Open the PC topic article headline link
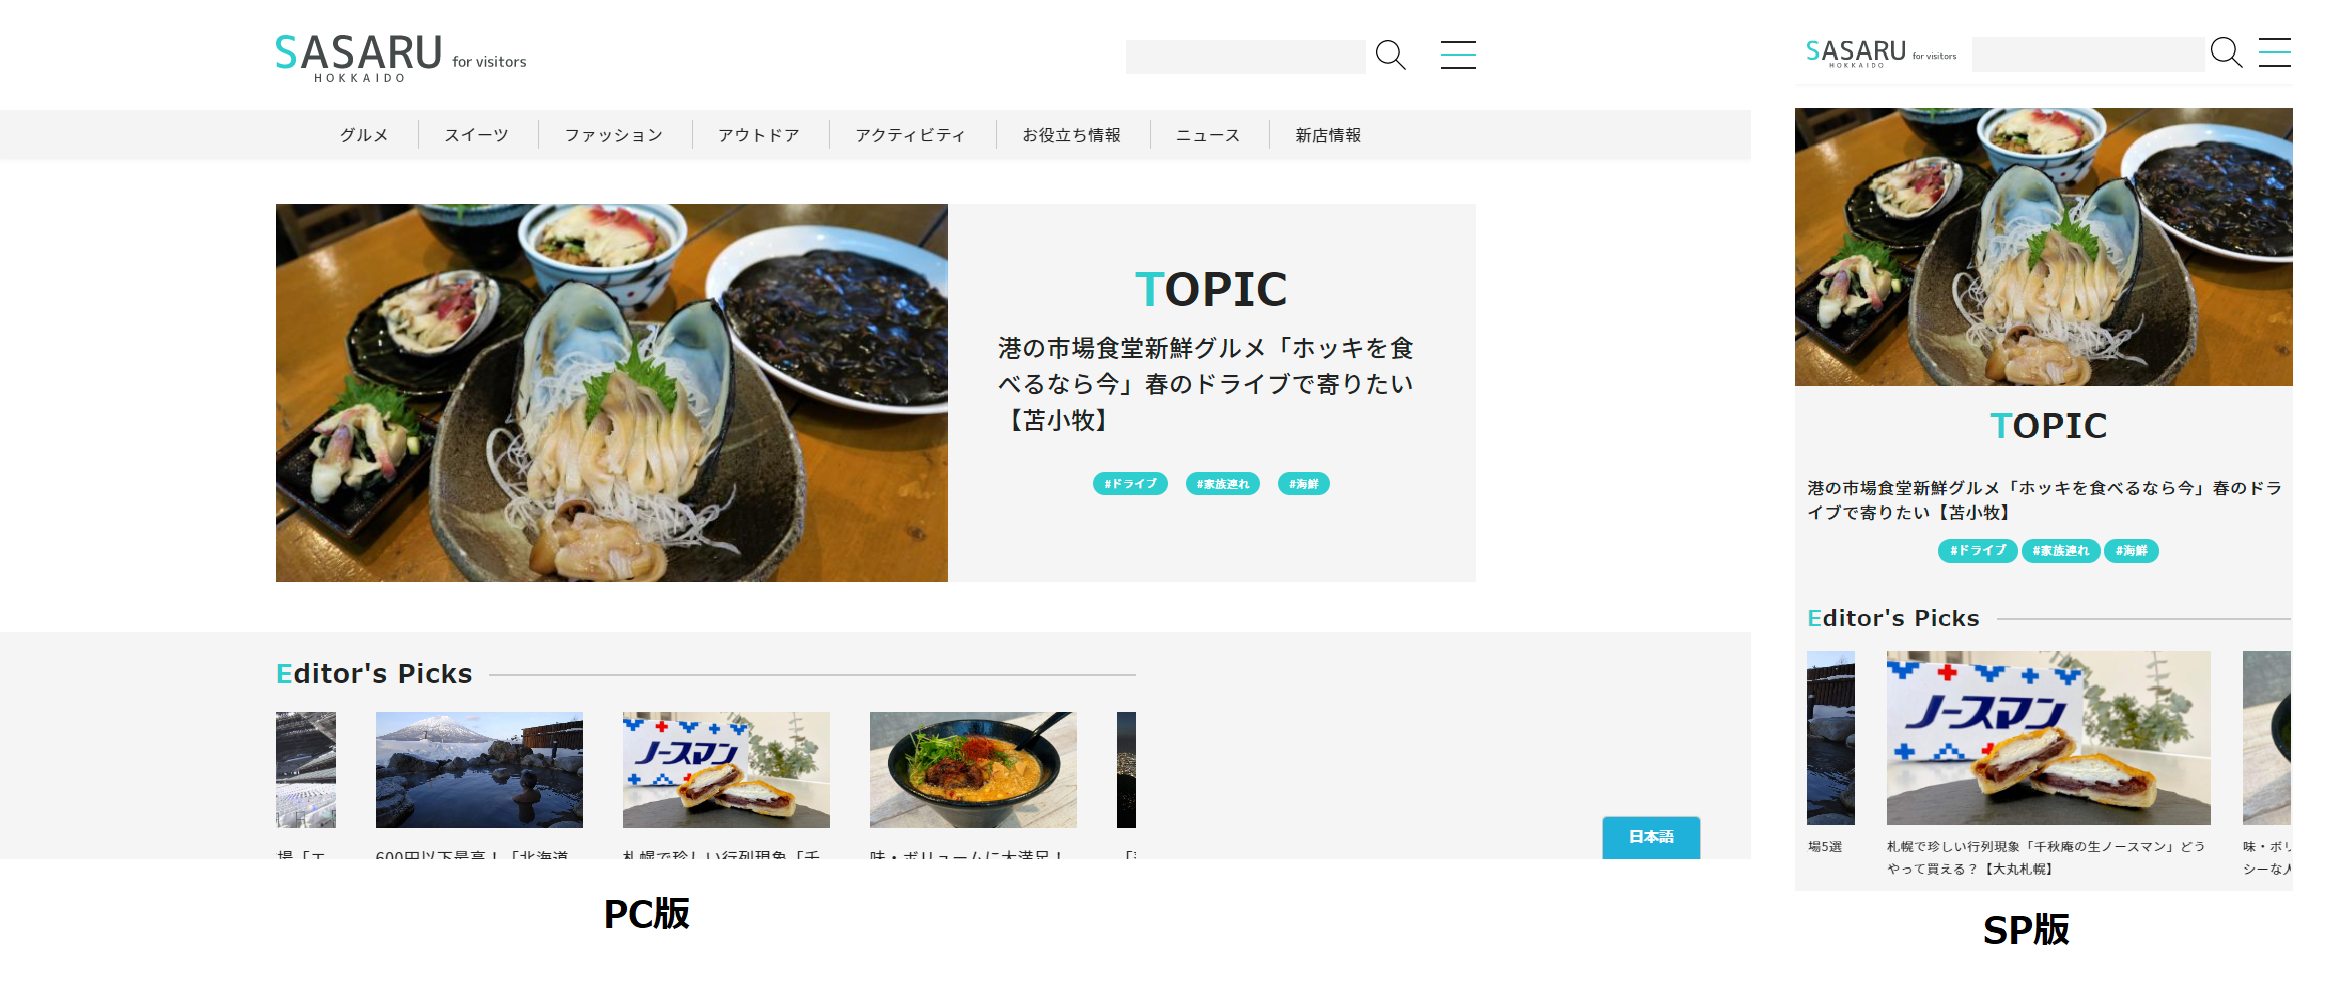Image resolution: width=2336 pixels, height=986 pixels. pyautogui.click(x=1206, y=384)
